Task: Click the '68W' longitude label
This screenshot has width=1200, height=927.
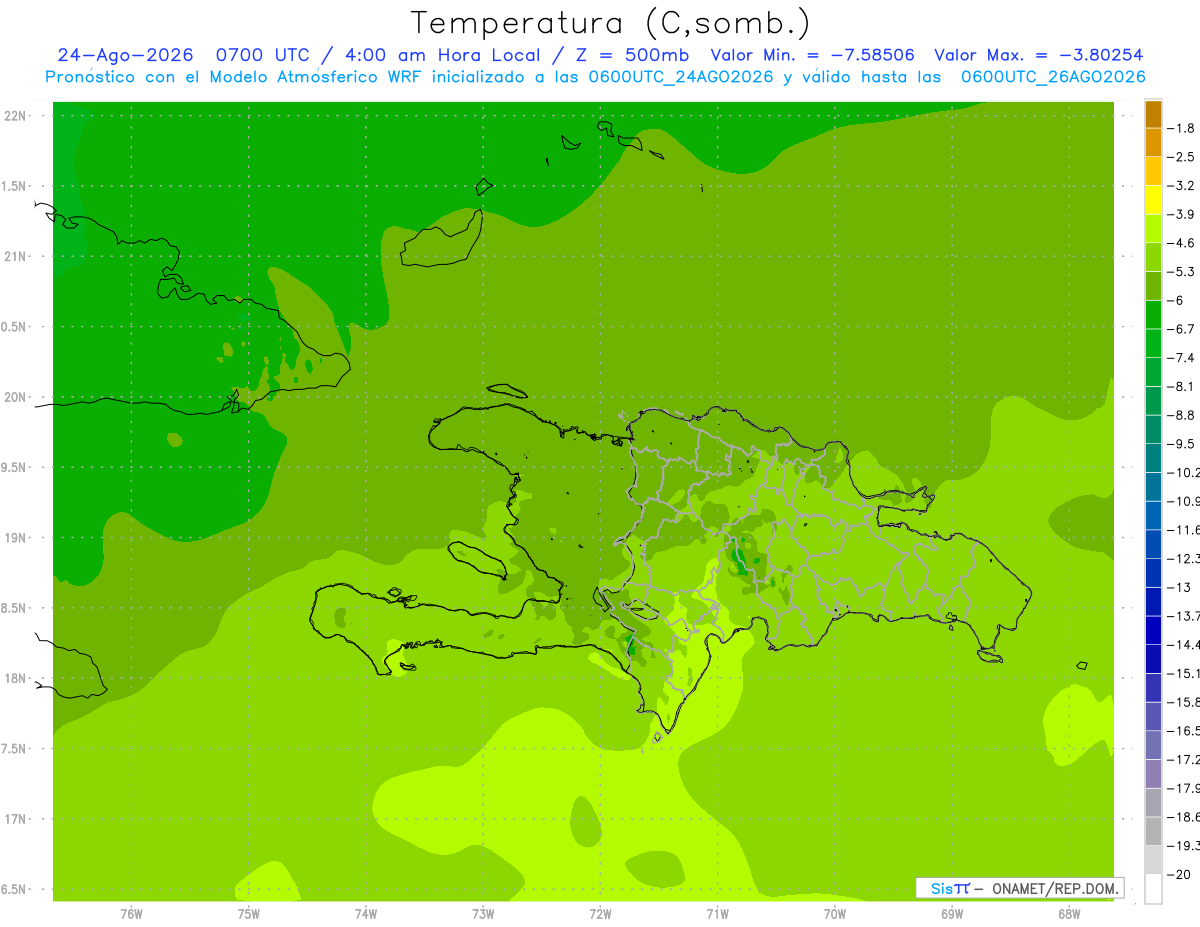Action: tap(1069, 914)
